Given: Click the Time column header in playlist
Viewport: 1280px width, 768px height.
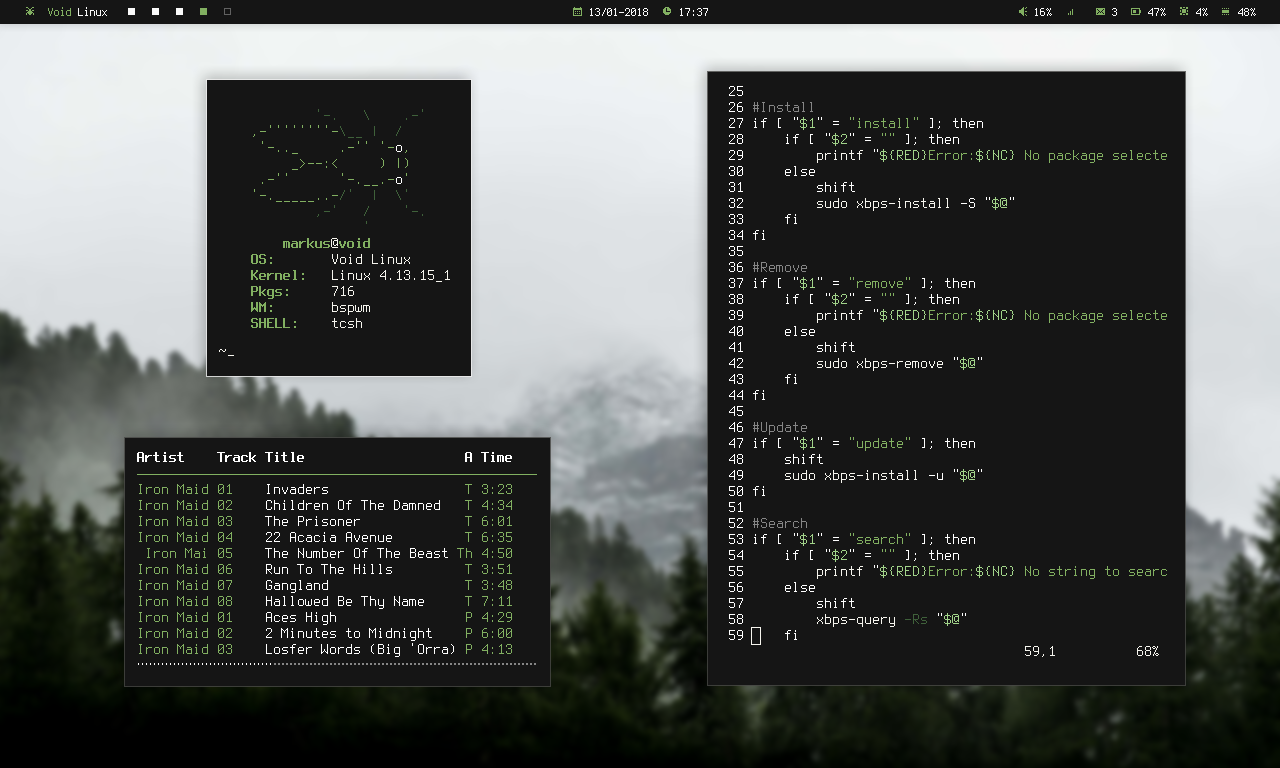Looking at the screenshot, I should 496,457.
